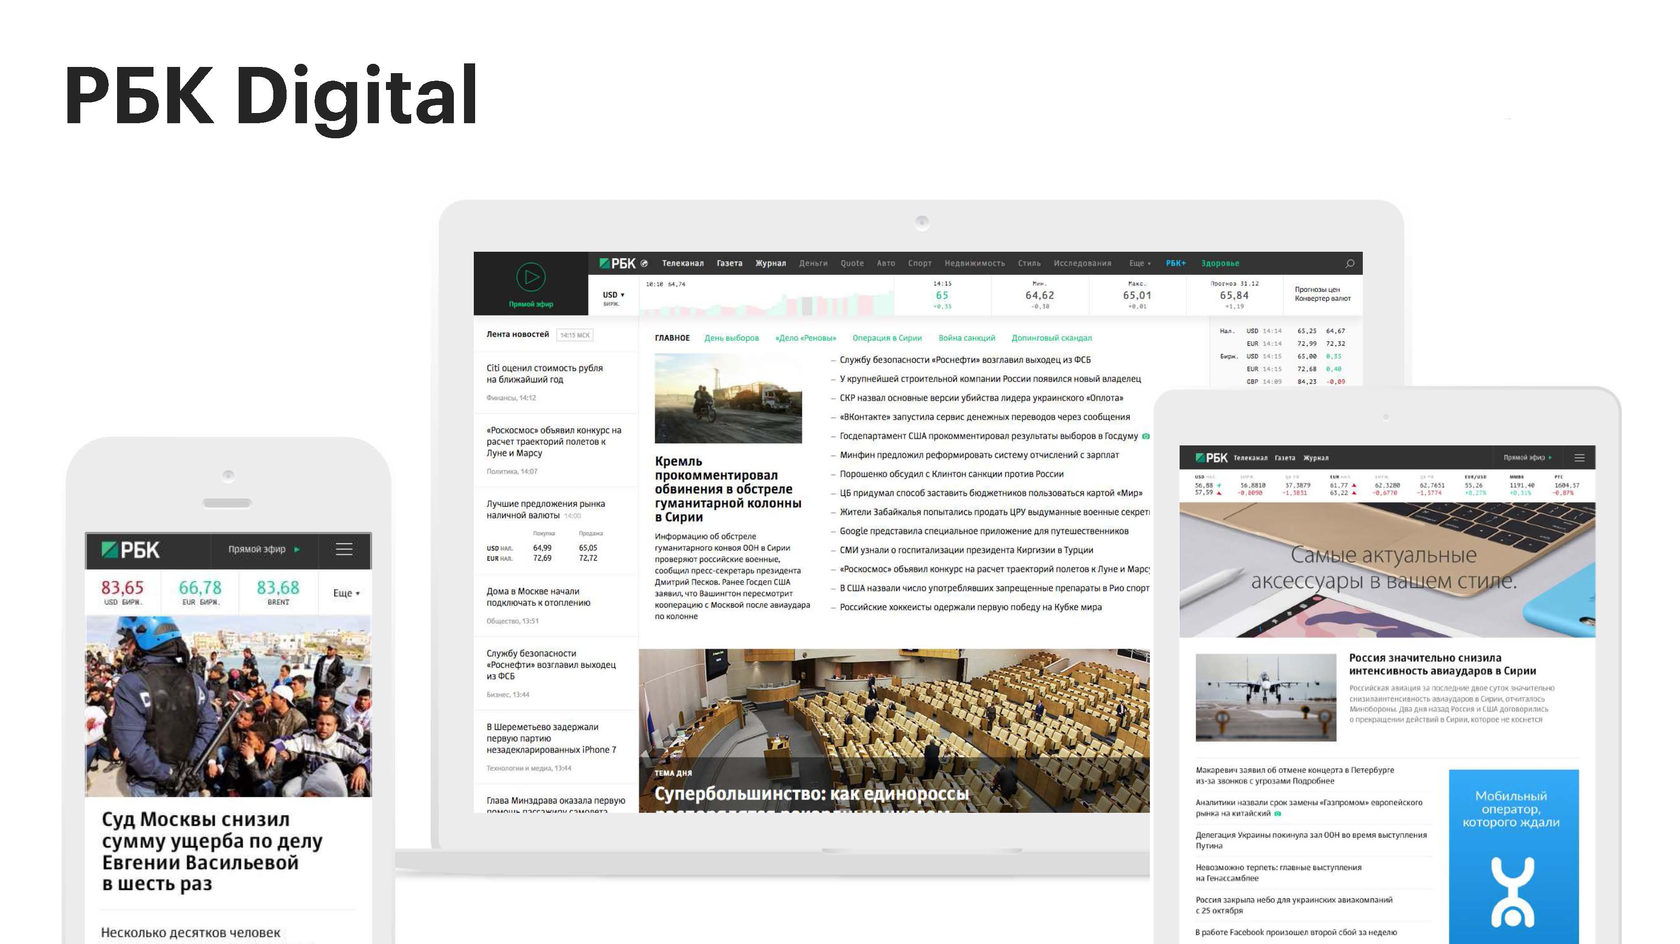Open Конвертер валют link on laptop

pos(1323,299)
